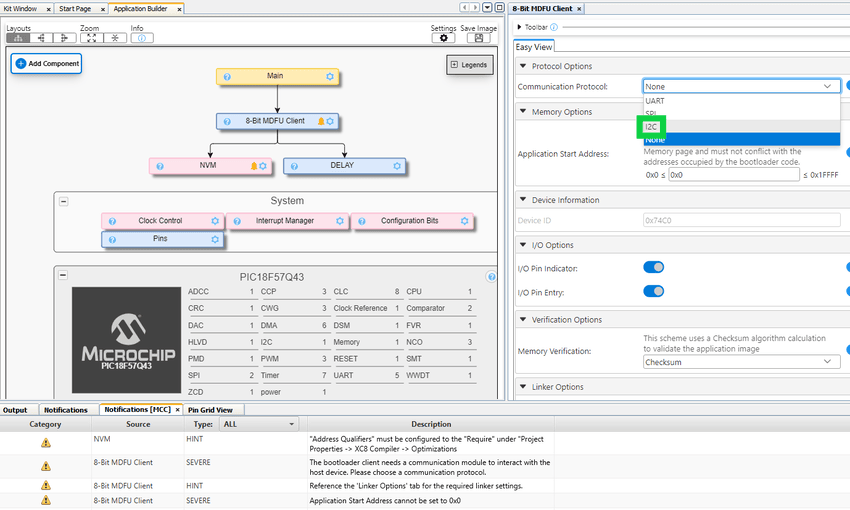Choose UART from the protocol dropdown list

[655, 101]
